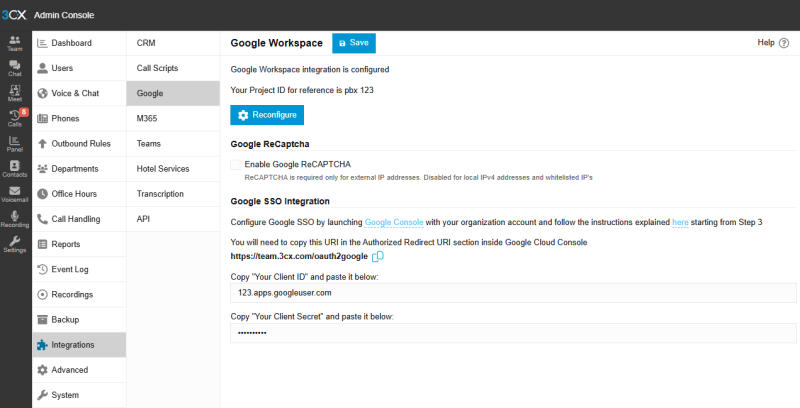The width and height of the screenshot is (800, 408).
Task: Click the Help link text
Action: (766, 43)
